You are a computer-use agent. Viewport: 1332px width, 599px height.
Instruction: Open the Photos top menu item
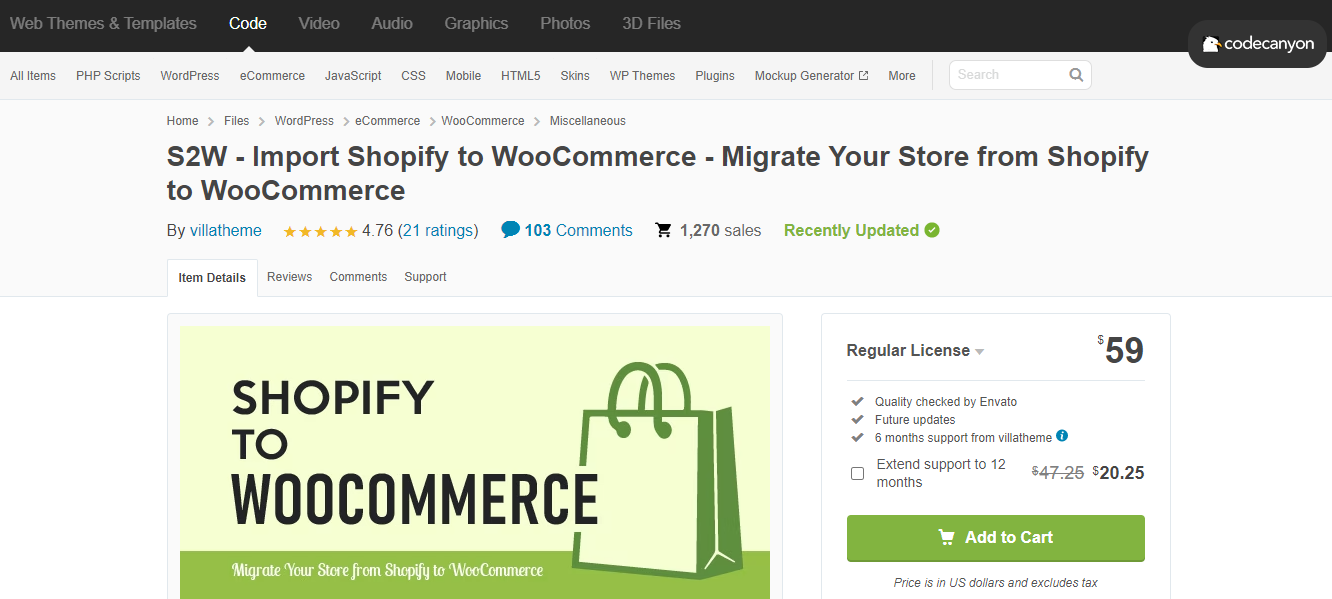pos(565,23)
